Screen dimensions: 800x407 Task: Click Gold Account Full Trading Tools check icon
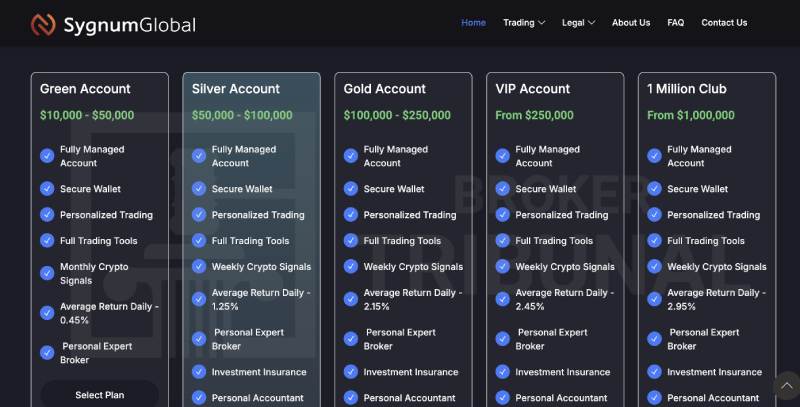pyautogui.click(x=351, y=241)
